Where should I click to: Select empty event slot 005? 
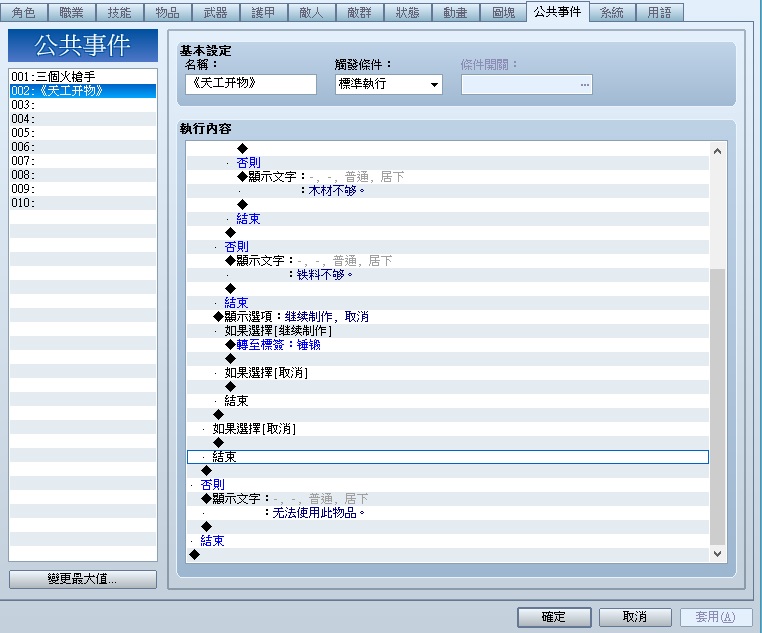click(x=83, y=133)
